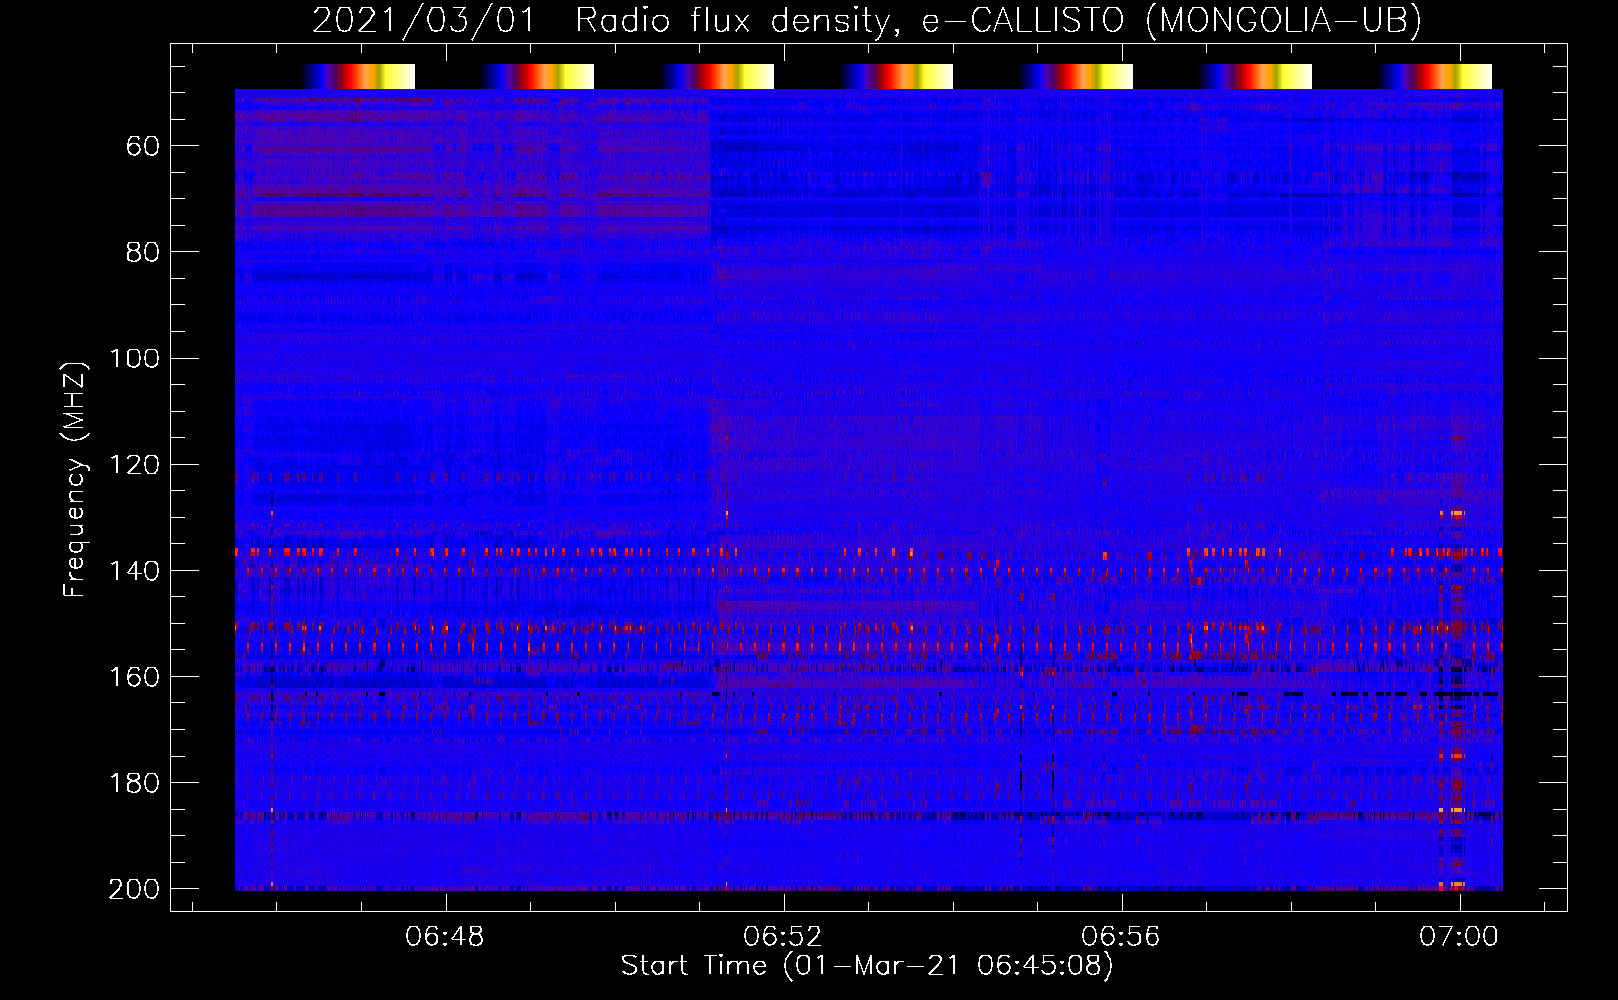Click the first color scale bar on the left

tap(358, 76)
